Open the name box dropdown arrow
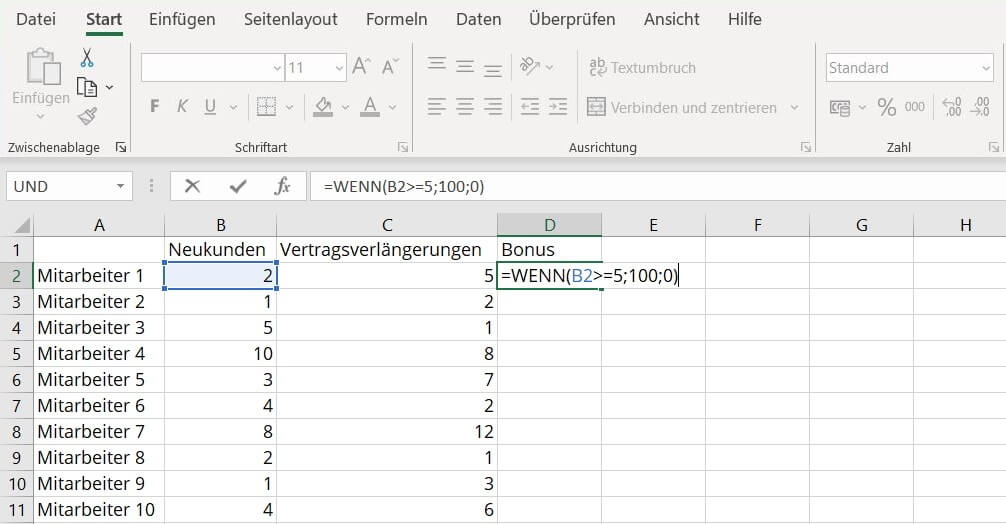The image size is (1006, 524). point(120,186)
